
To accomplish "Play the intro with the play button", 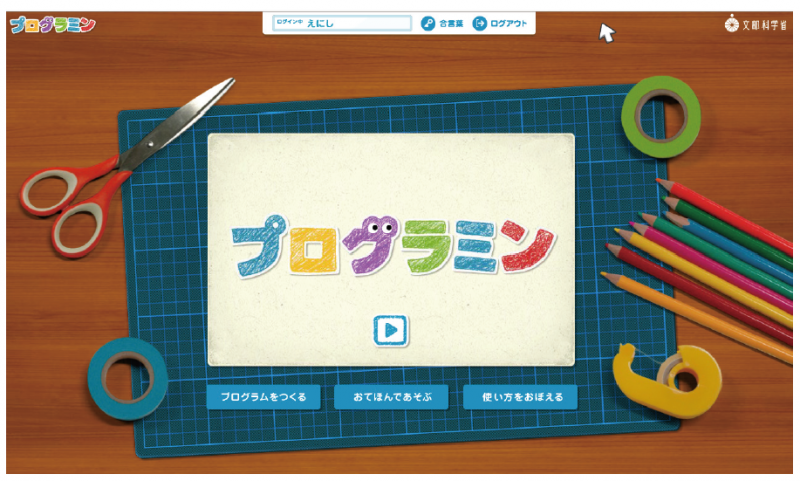I will [391, 331].
